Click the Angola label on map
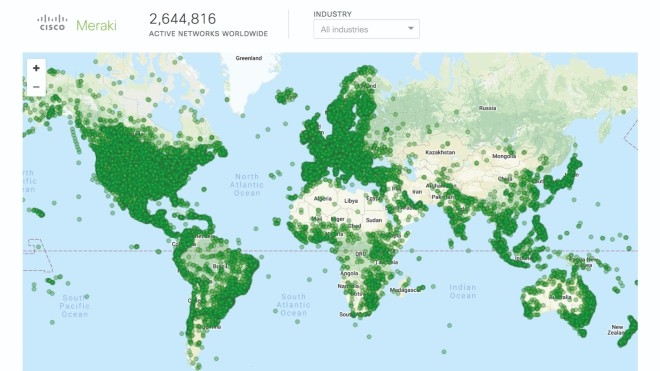This screenshot has width=660, height=371. pos(349,273)
